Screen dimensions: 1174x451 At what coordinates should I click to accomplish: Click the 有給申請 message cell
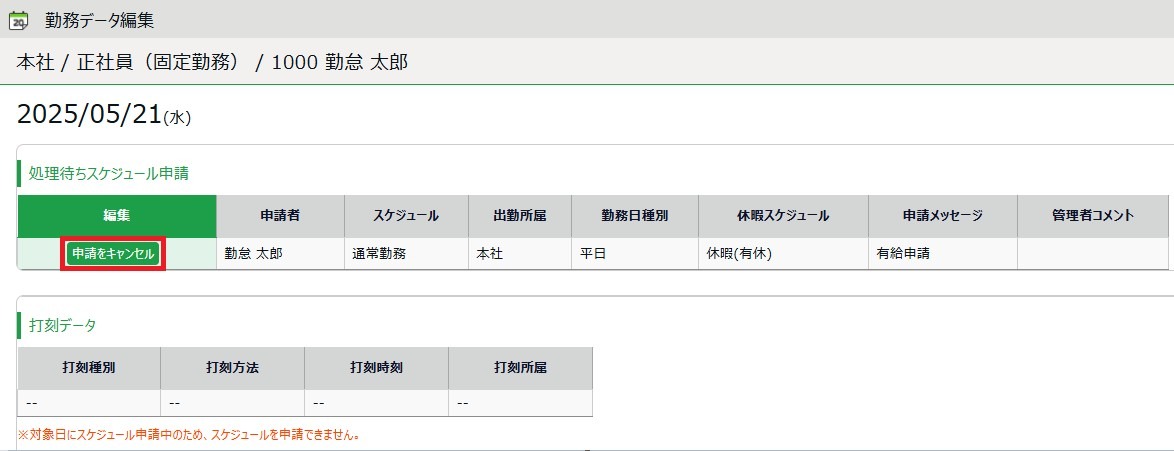point(902,254)
